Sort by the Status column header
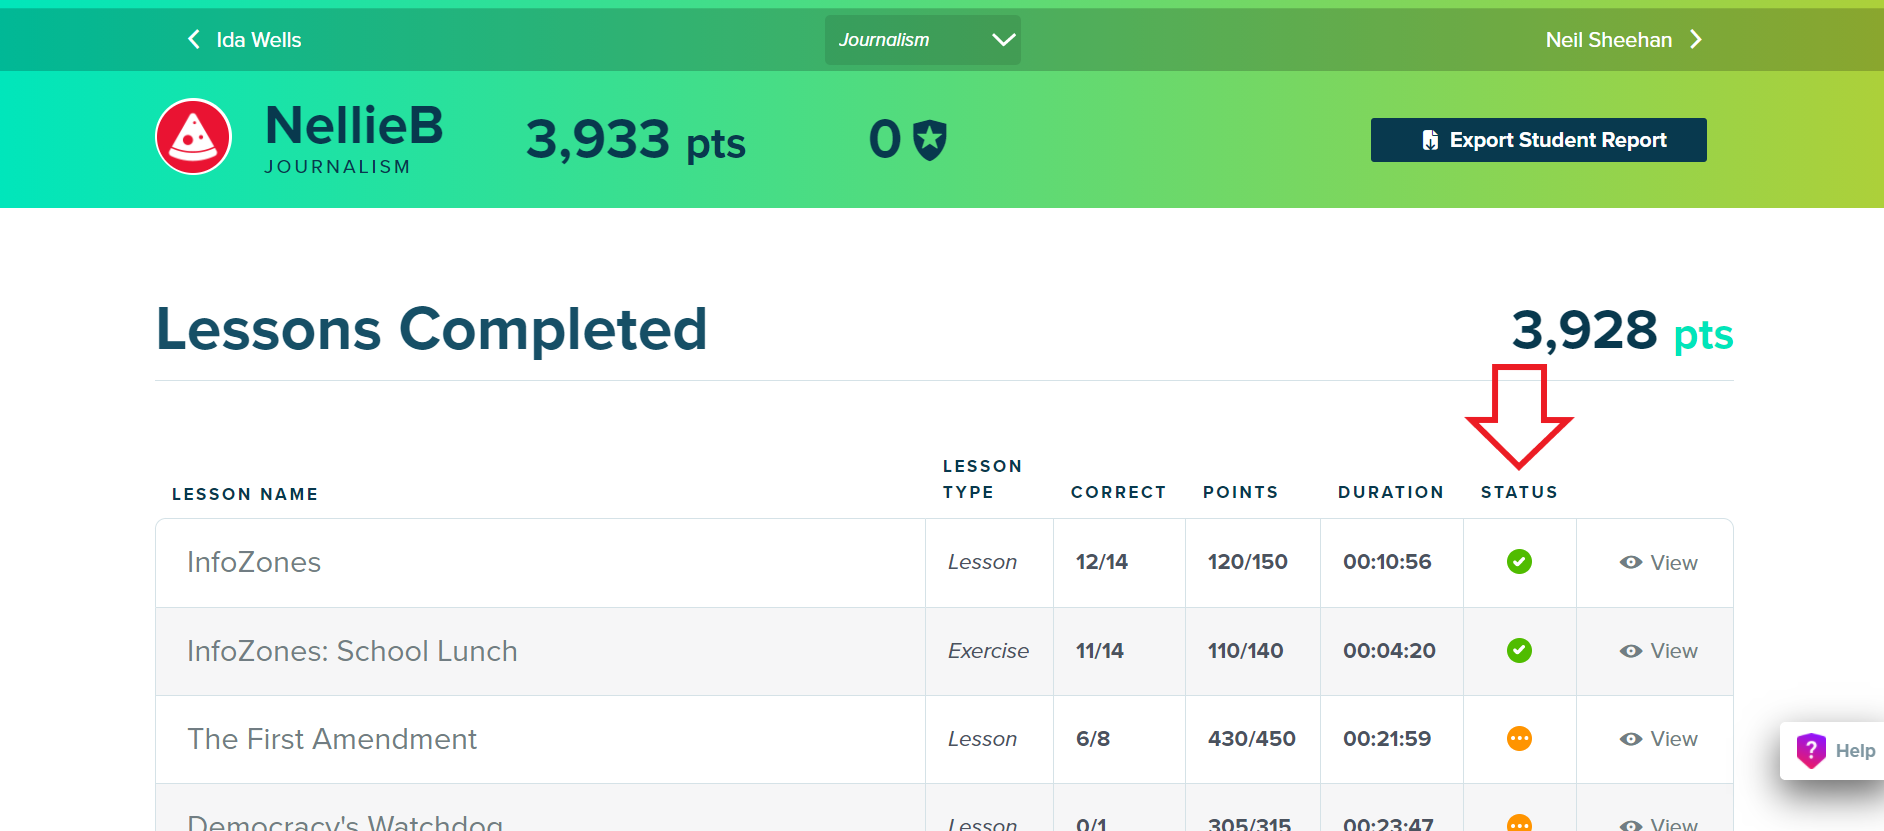The height and width of the screenshot is (831, 1884). [x=1519, y=492]
